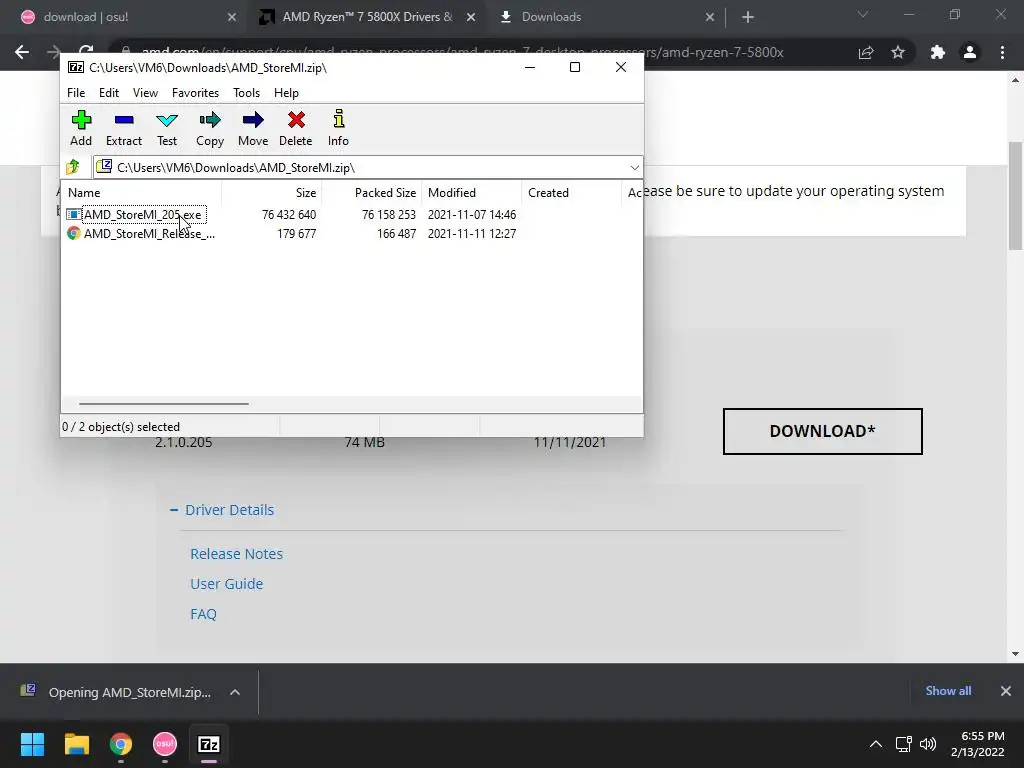
Task: Click the red Delete toolbar icon
Action: (x=296, y=128)
